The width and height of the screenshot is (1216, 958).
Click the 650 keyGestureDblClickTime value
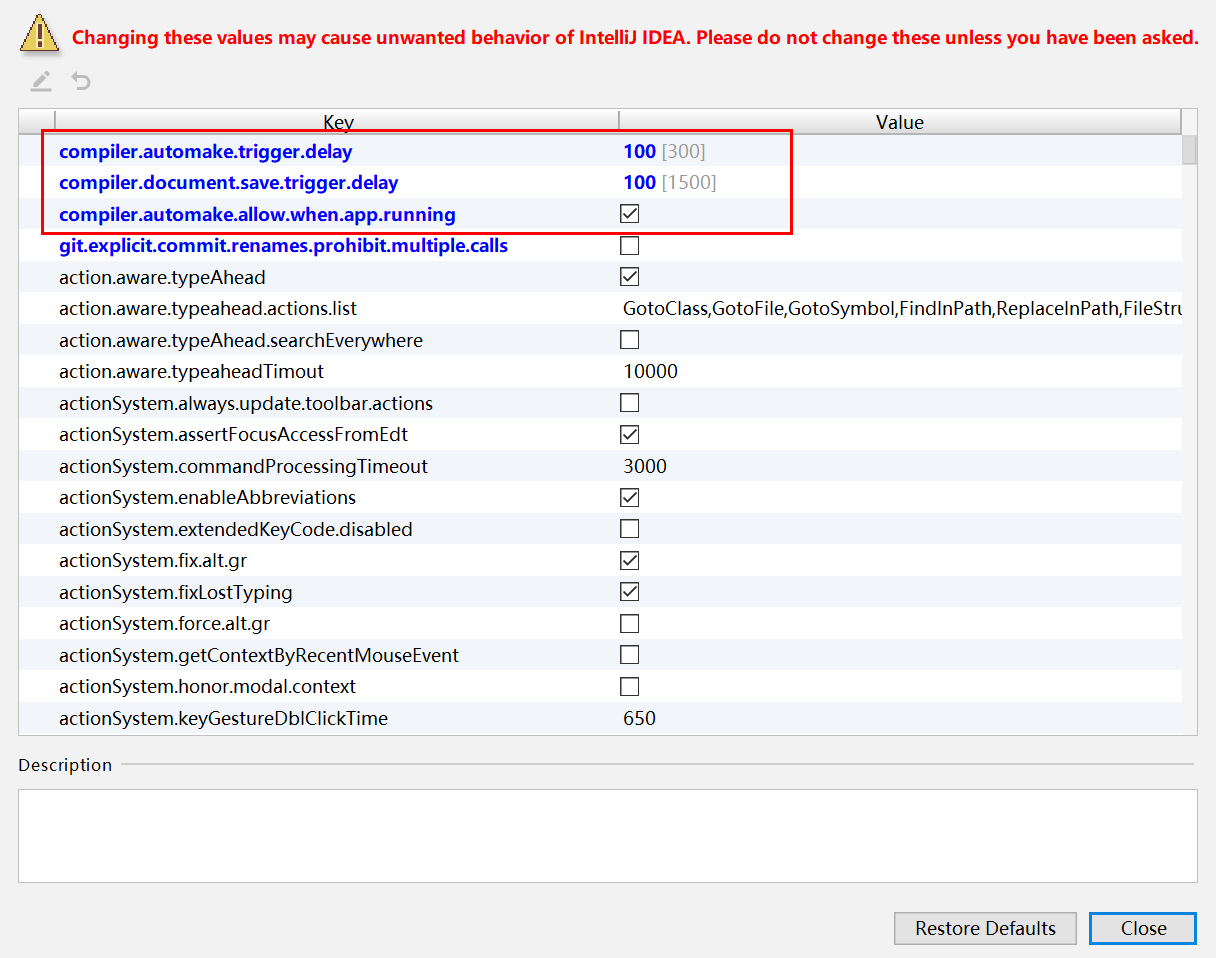(639, 718)
